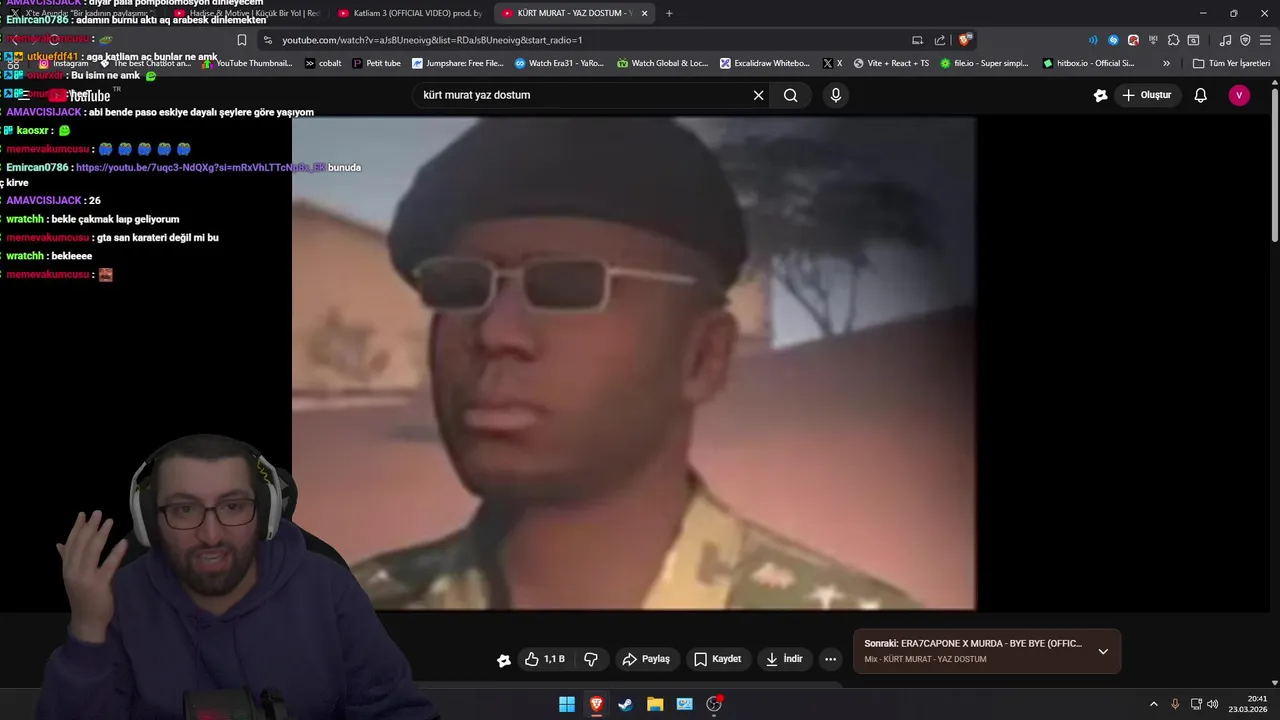Expand the Sonraki playlist panel chevron
Screen dimensions: 1280x720
coord(1103,651)
